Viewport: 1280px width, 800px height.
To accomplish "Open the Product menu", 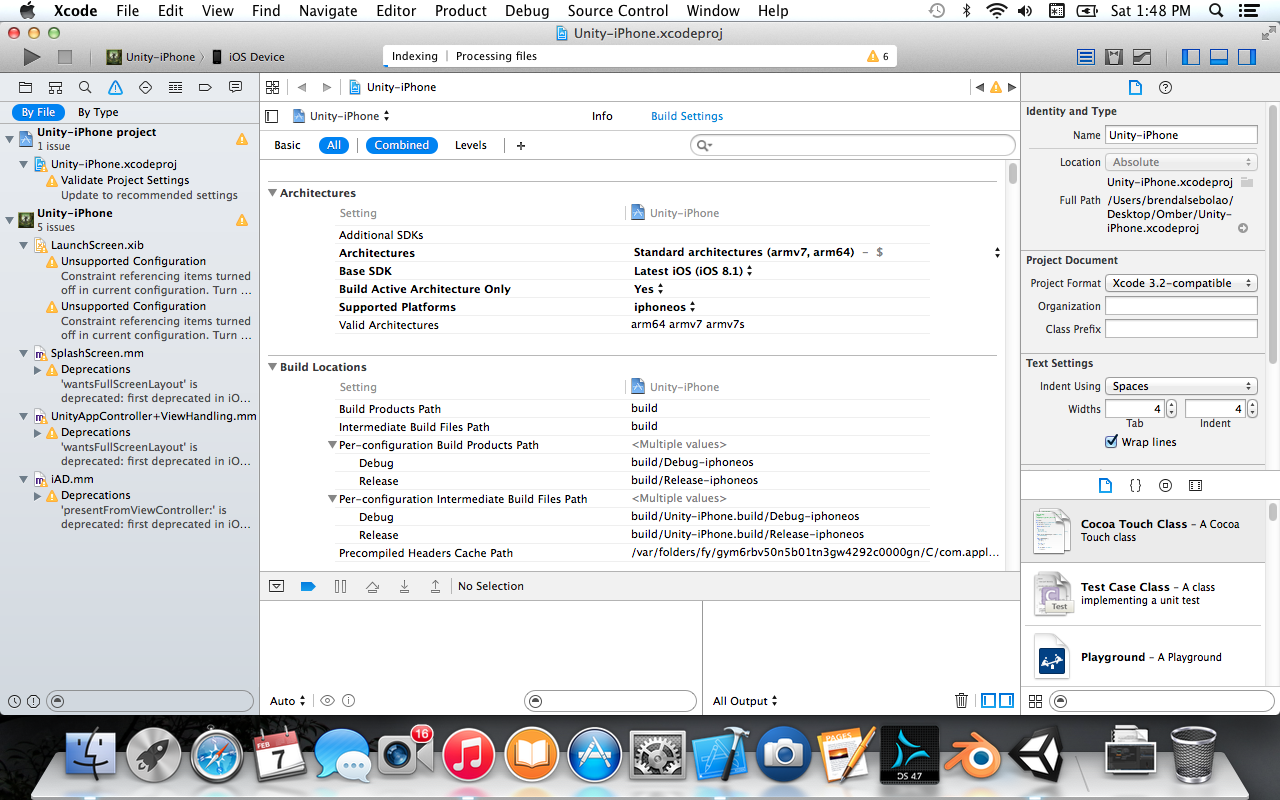I will 461,11.
